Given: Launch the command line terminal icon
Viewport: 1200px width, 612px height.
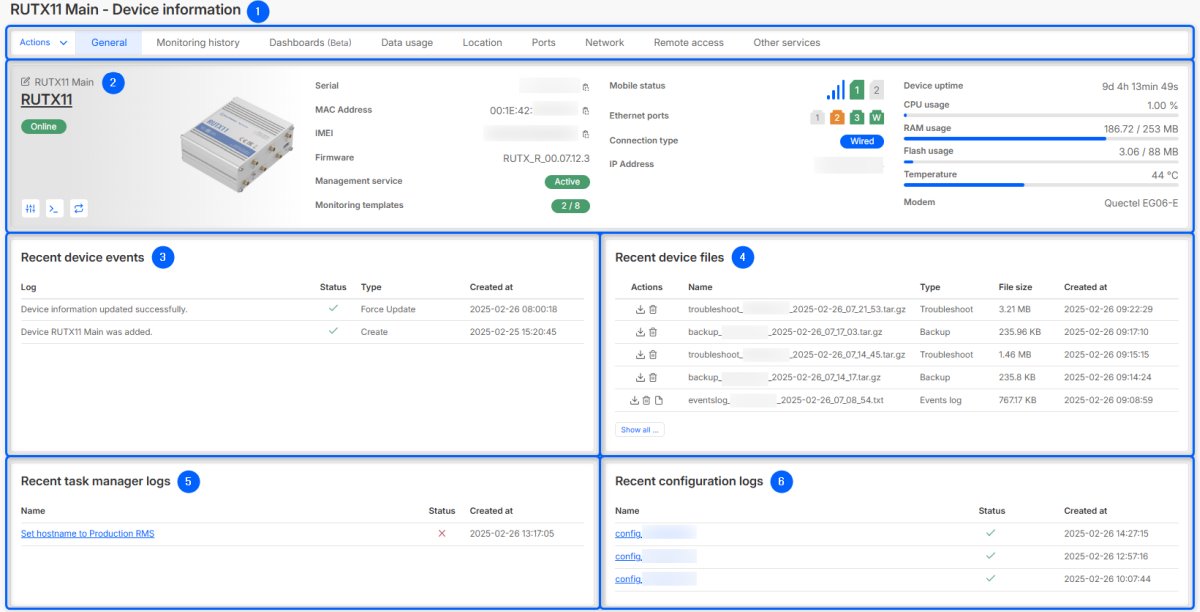Looking at the screenshot, I should [x=54, y=208].
